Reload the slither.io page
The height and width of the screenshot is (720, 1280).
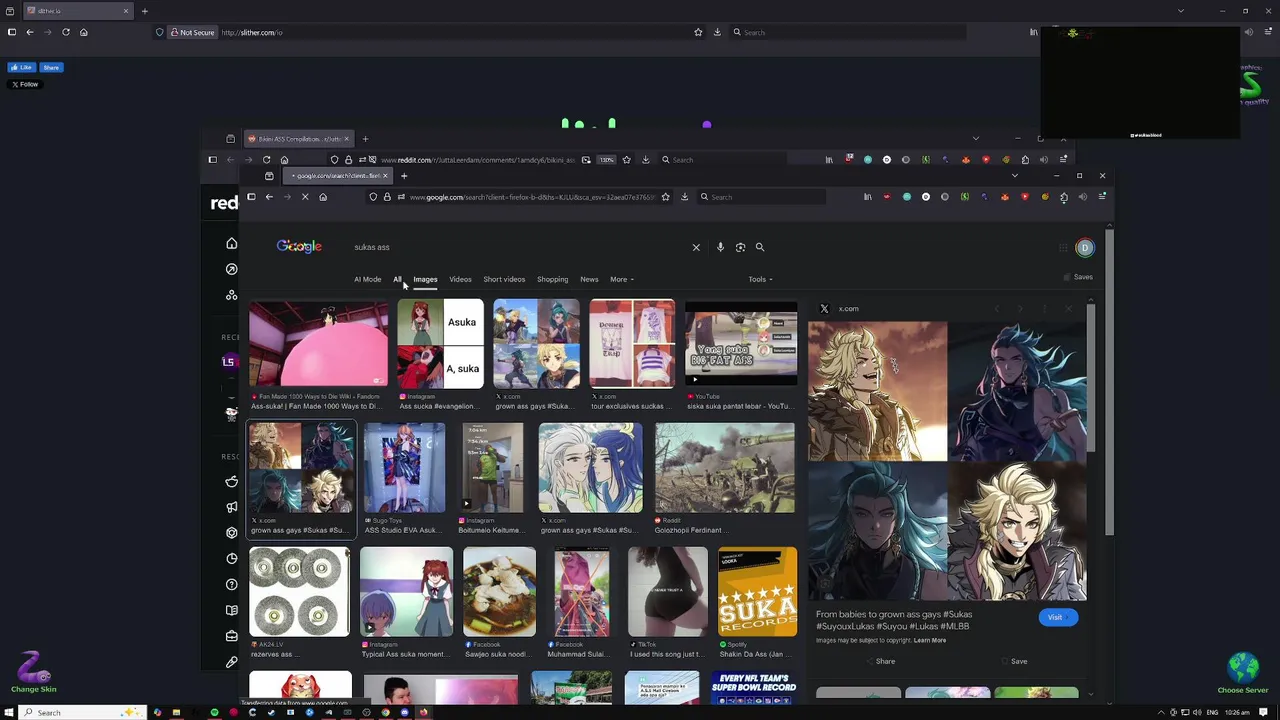[x=66, y=32]
